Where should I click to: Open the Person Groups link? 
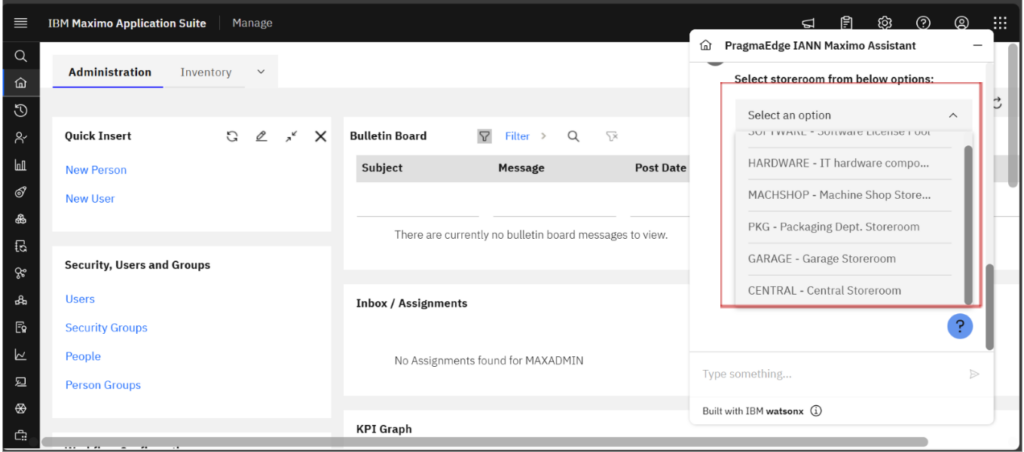[103, 385]
